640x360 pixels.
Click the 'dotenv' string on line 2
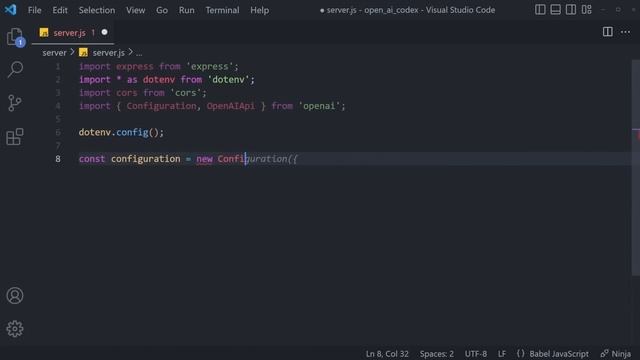coord(229,80)
